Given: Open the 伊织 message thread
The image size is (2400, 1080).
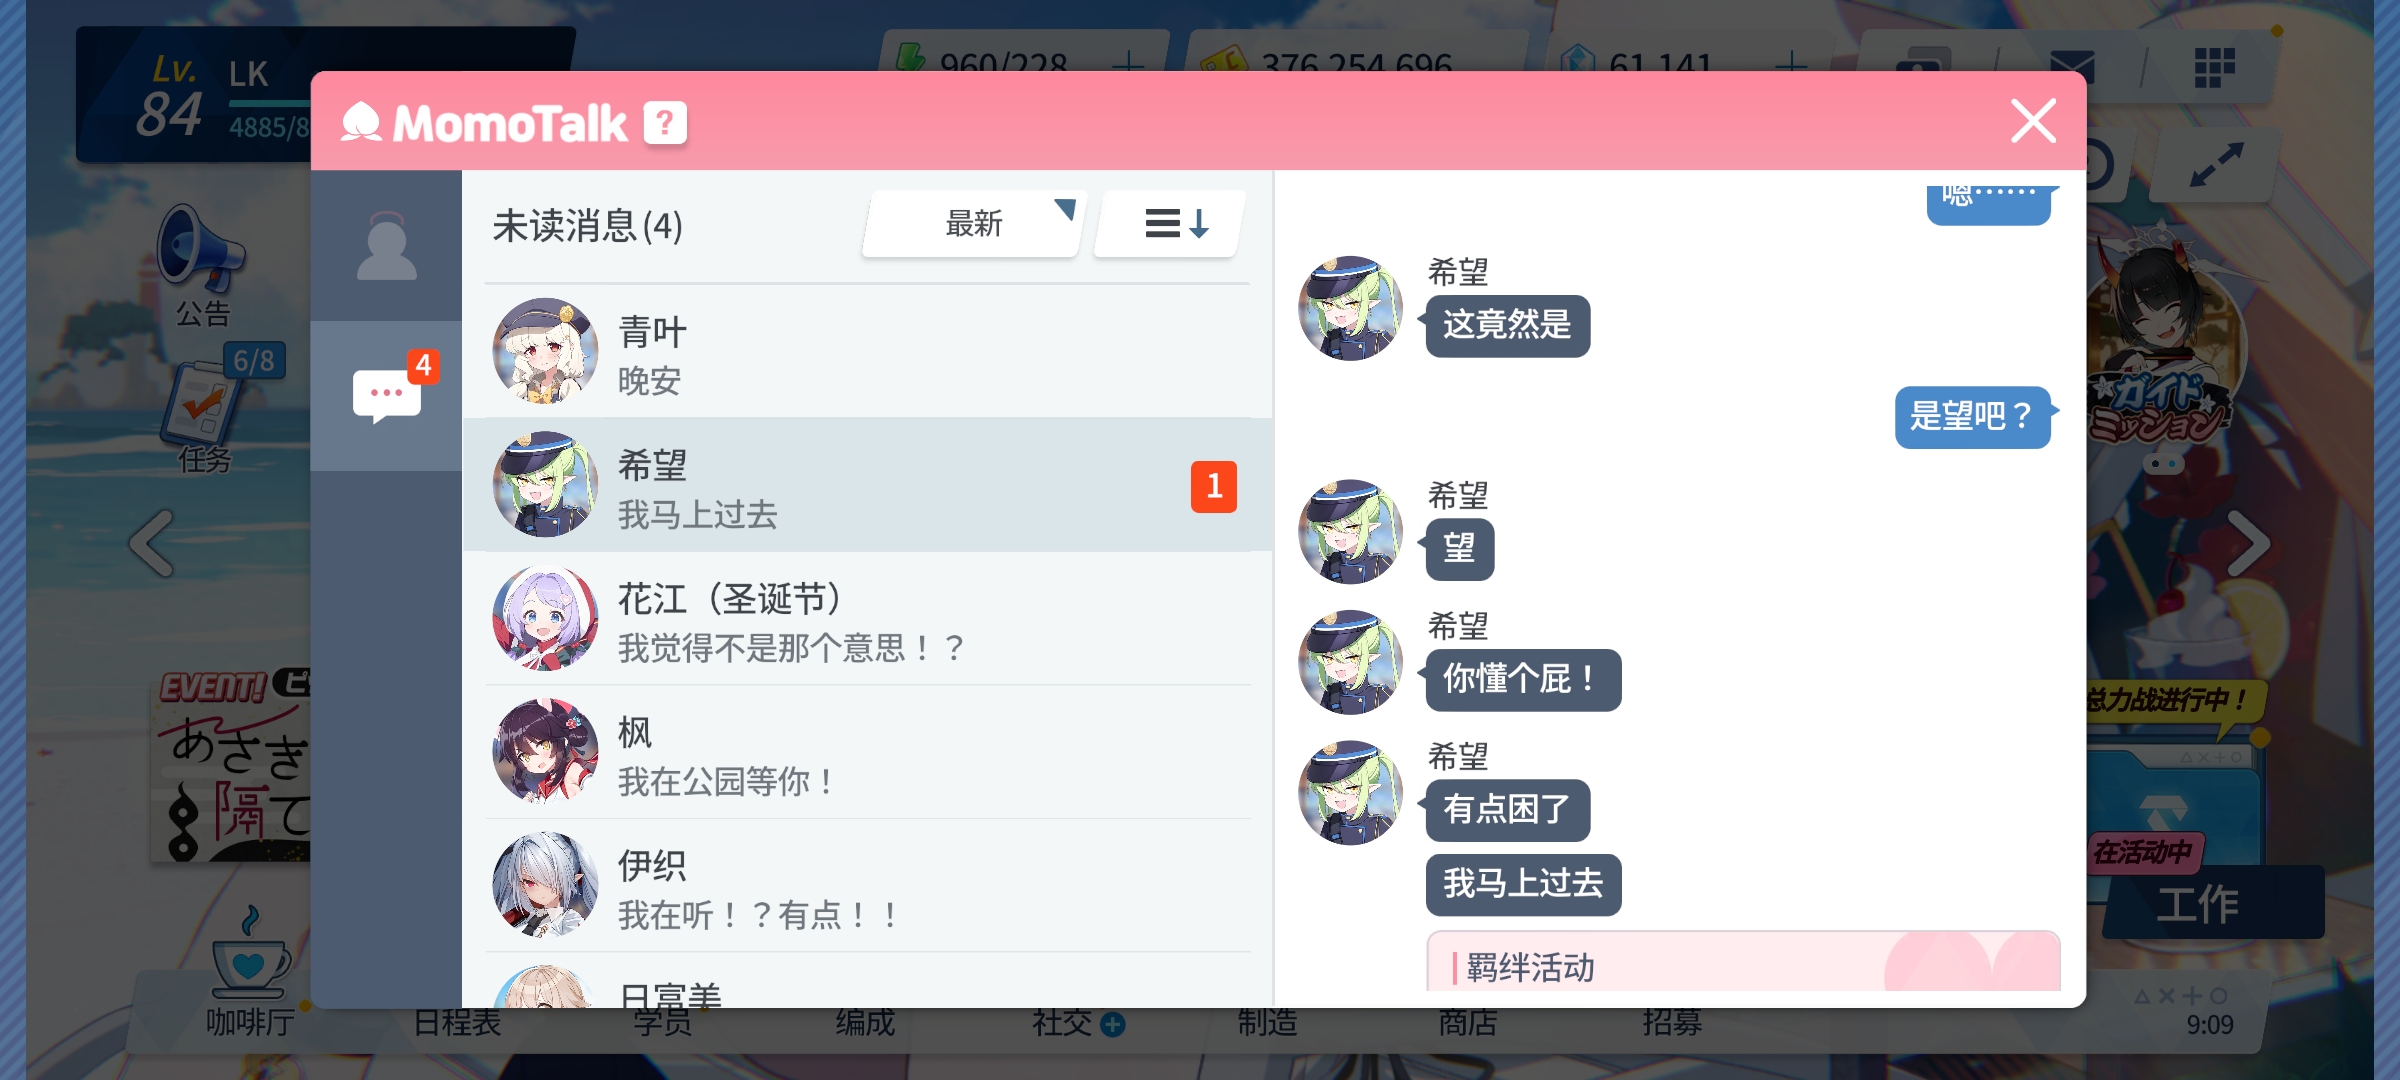Looking at the screenshot, I should click(867, 885).
